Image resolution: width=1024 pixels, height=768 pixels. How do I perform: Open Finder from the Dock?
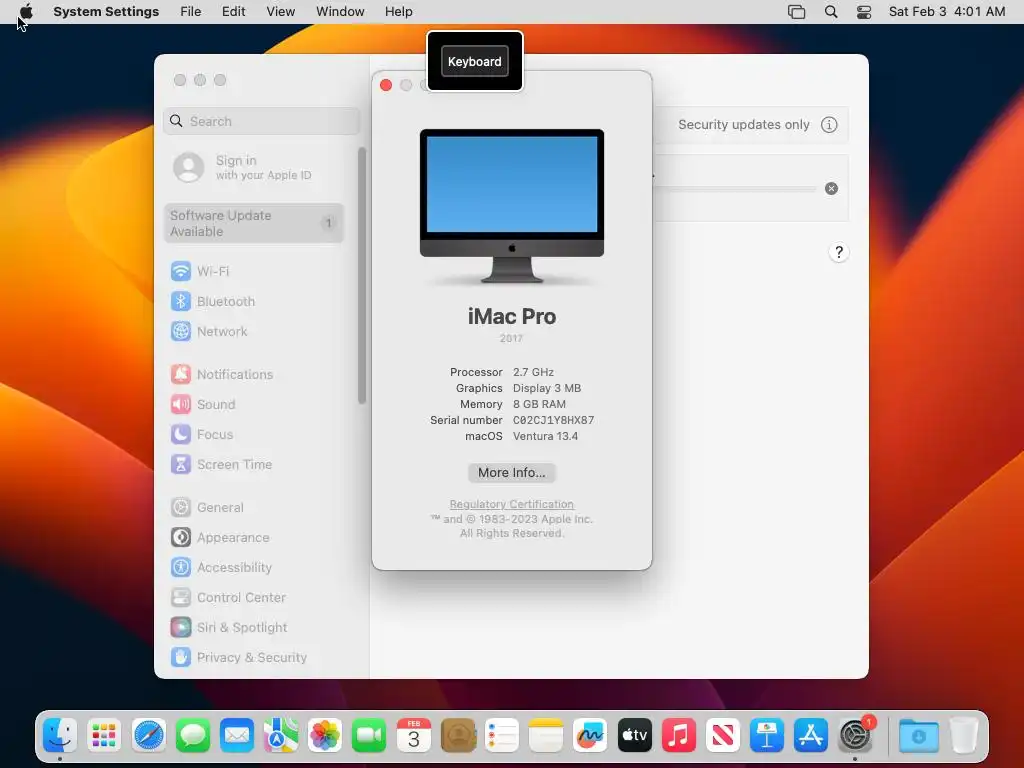coord(60,735)
